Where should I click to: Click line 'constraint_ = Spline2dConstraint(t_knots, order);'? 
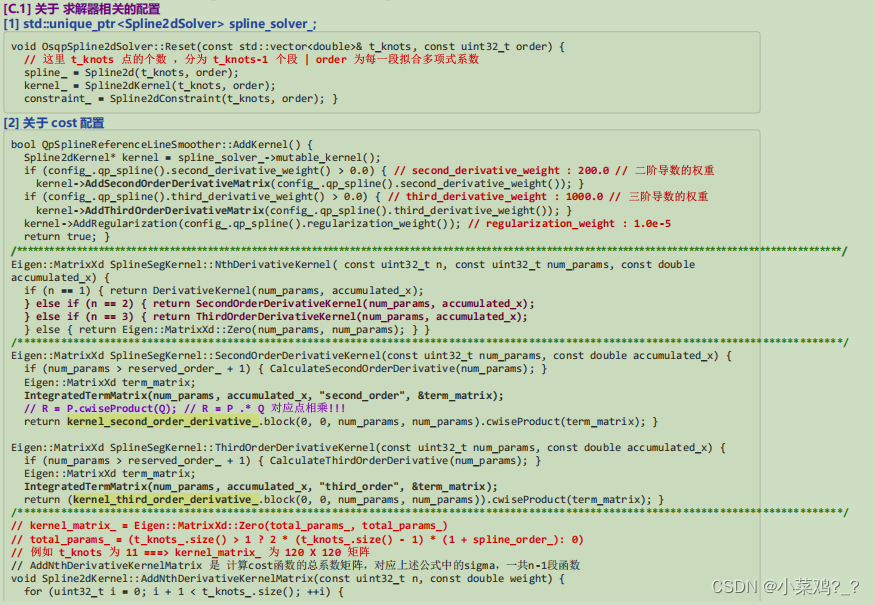coord(181,99)
